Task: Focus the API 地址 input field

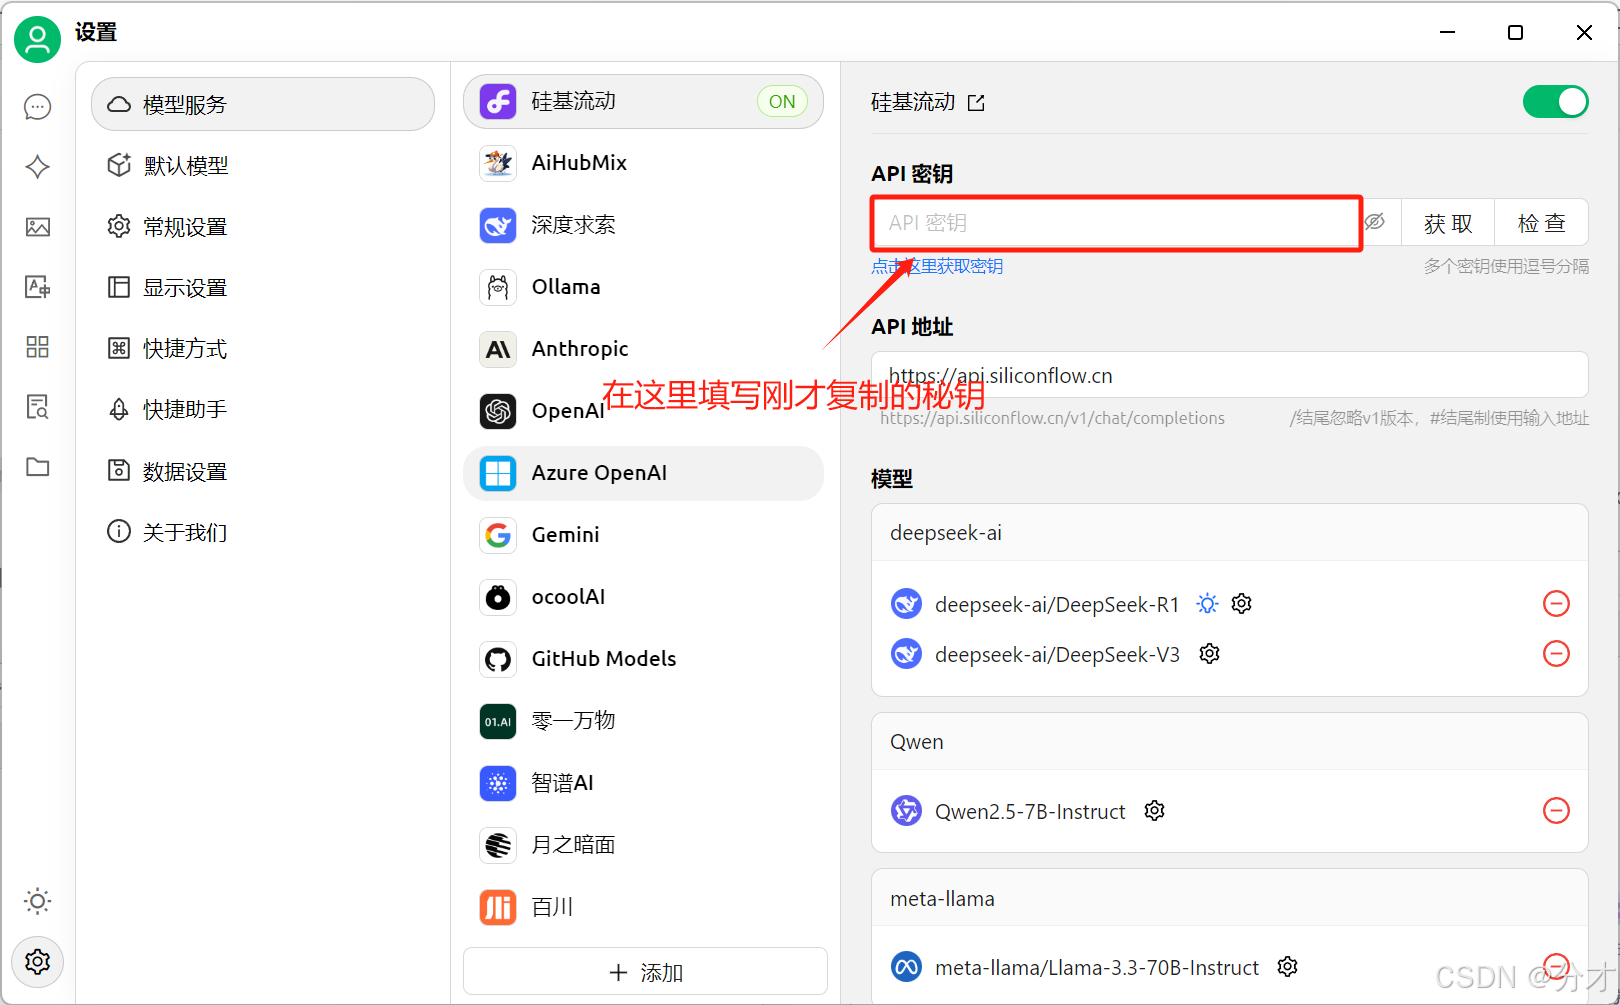Action: (1229, 375)
